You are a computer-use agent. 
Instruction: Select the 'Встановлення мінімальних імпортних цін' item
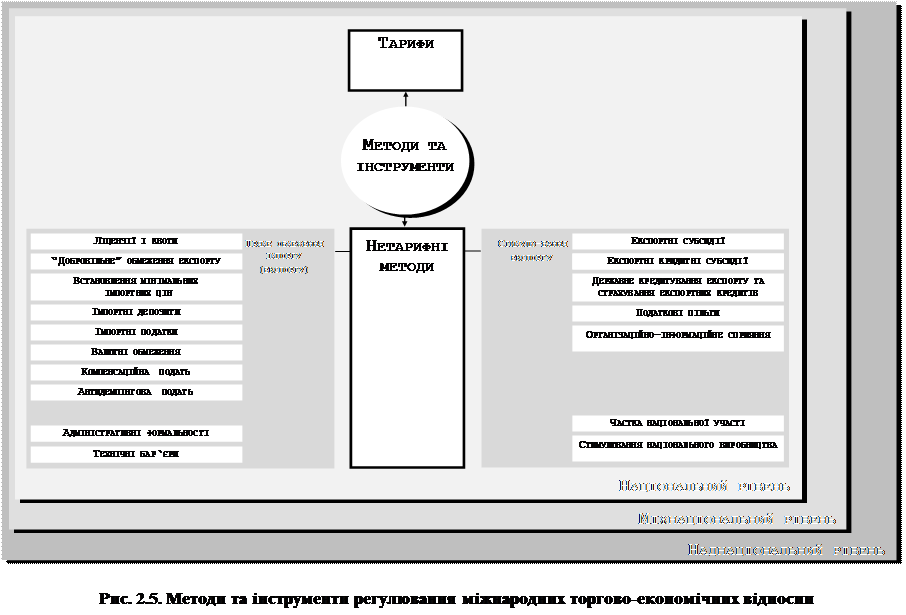pos(136,287)
